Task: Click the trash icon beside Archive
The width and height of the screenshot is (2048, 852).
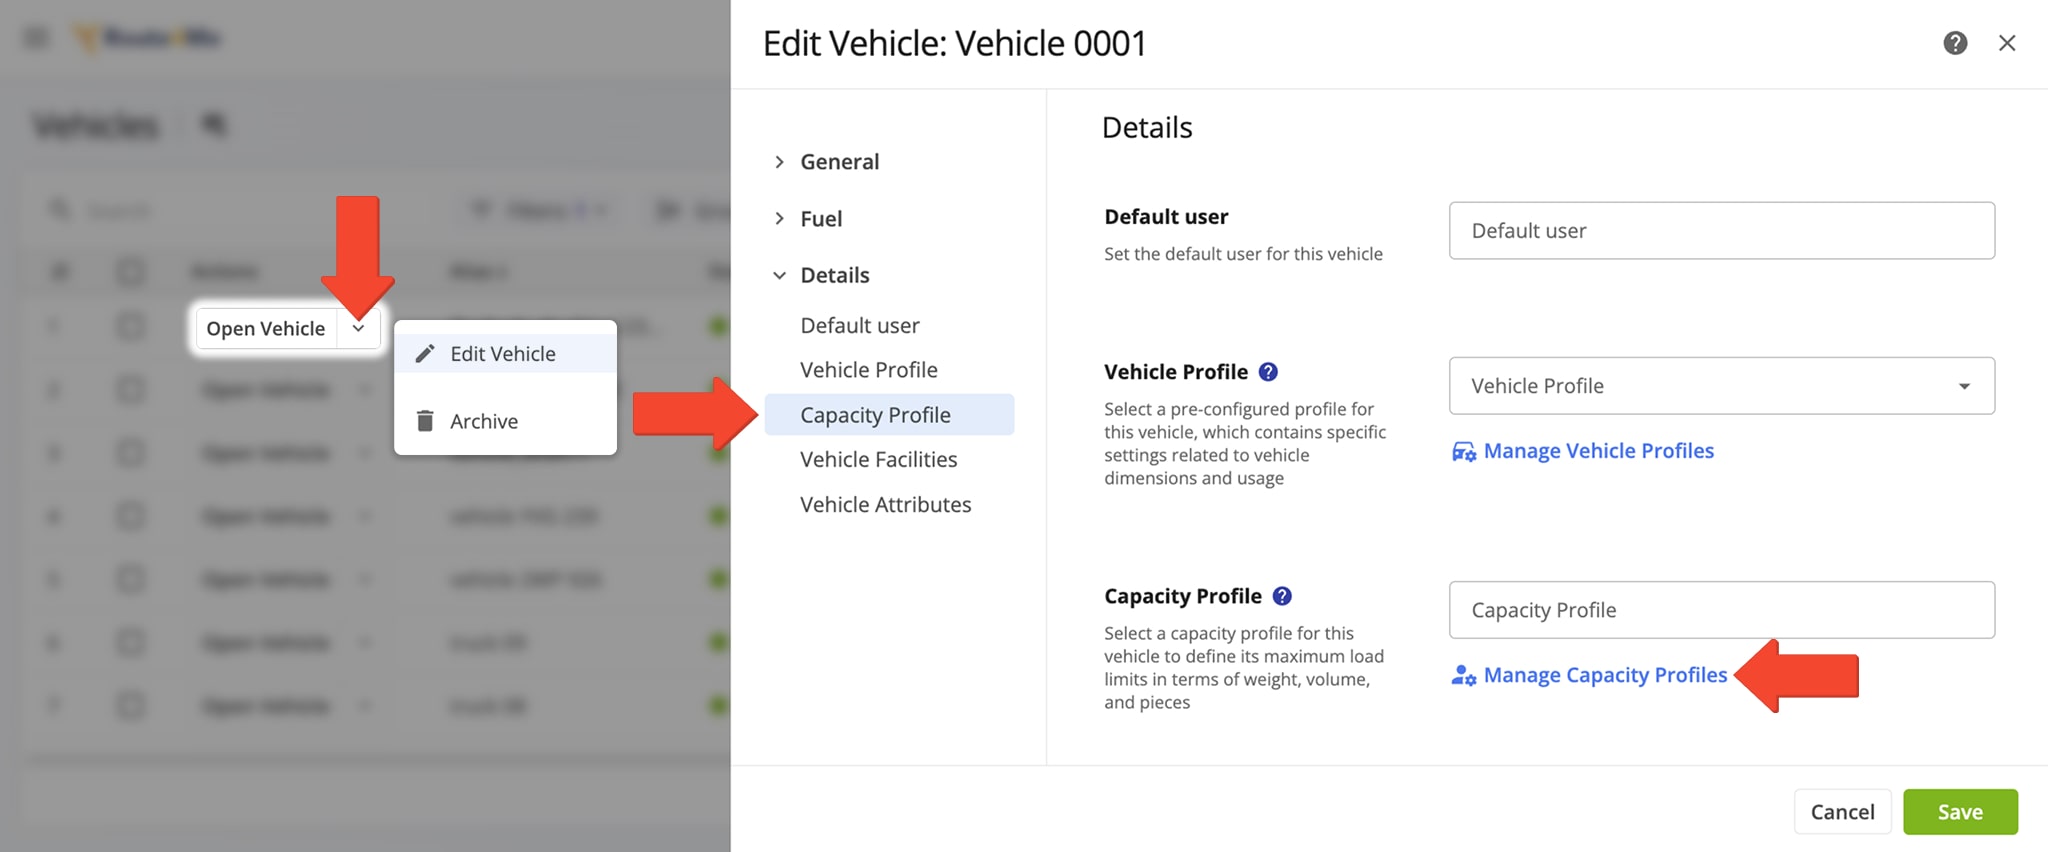Action: tap(425, 421)
